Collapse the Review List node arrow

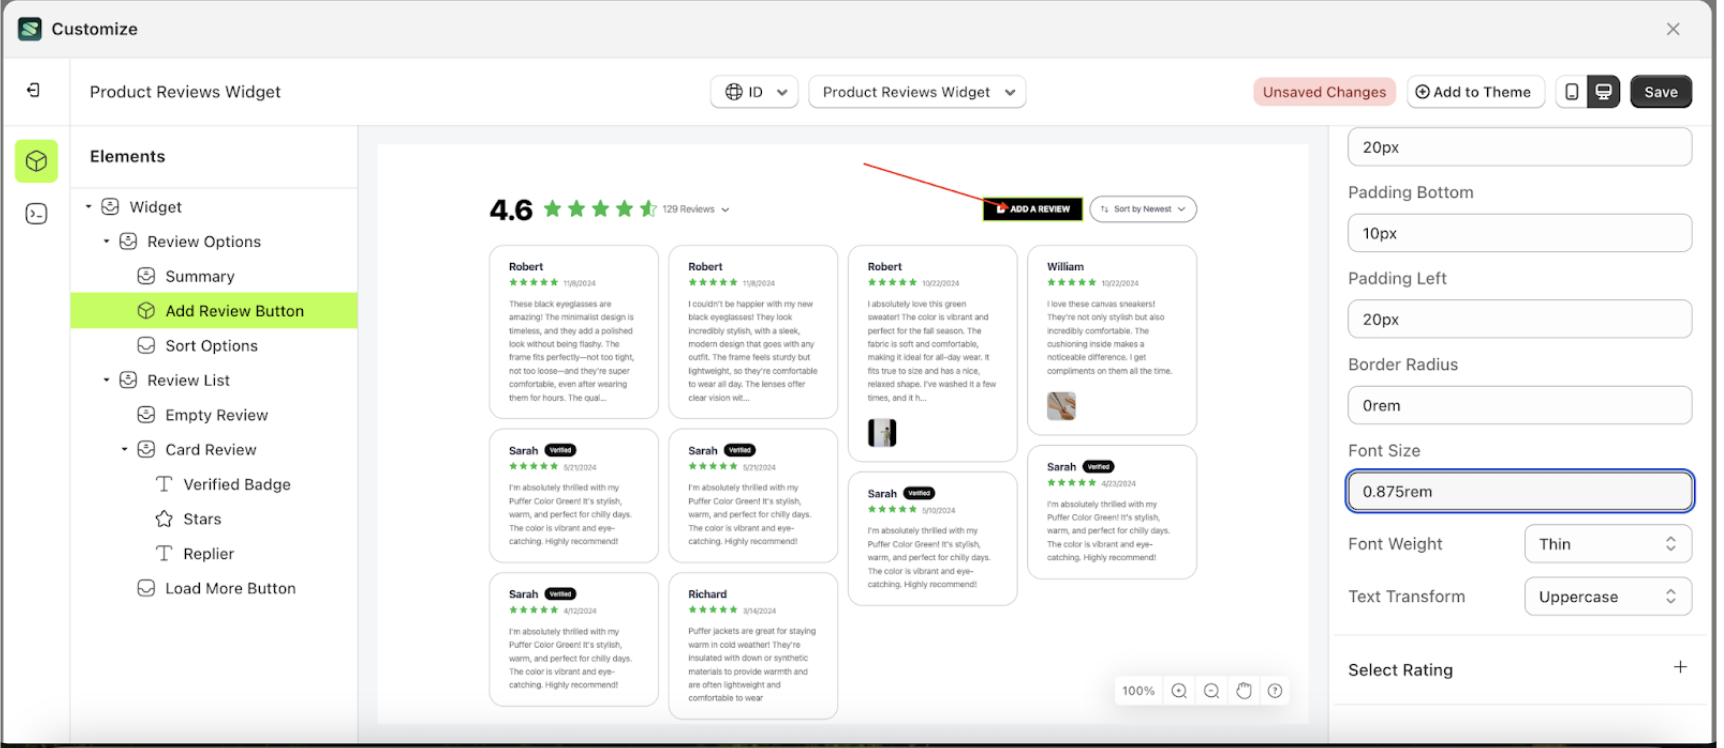point(106,380)
